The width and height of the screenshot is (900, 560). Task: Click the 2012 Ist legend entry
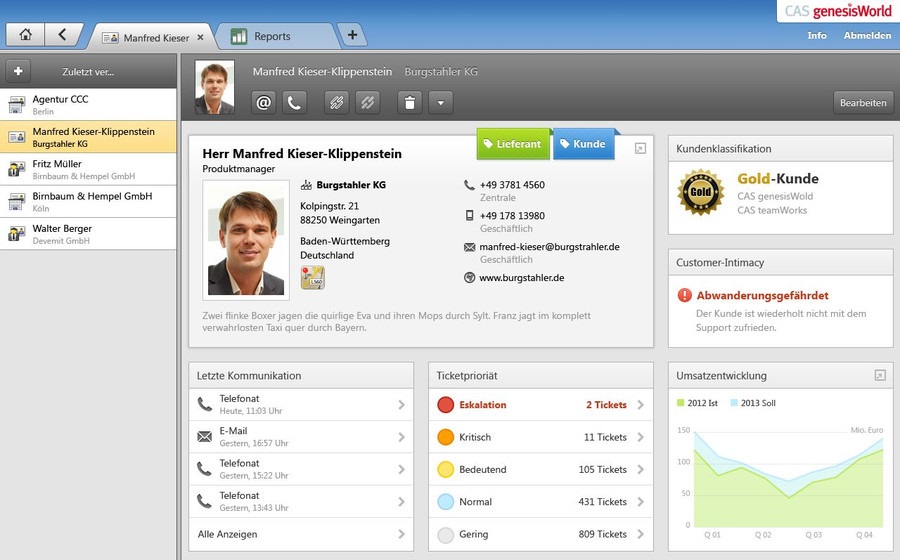[x=697, y=403]
